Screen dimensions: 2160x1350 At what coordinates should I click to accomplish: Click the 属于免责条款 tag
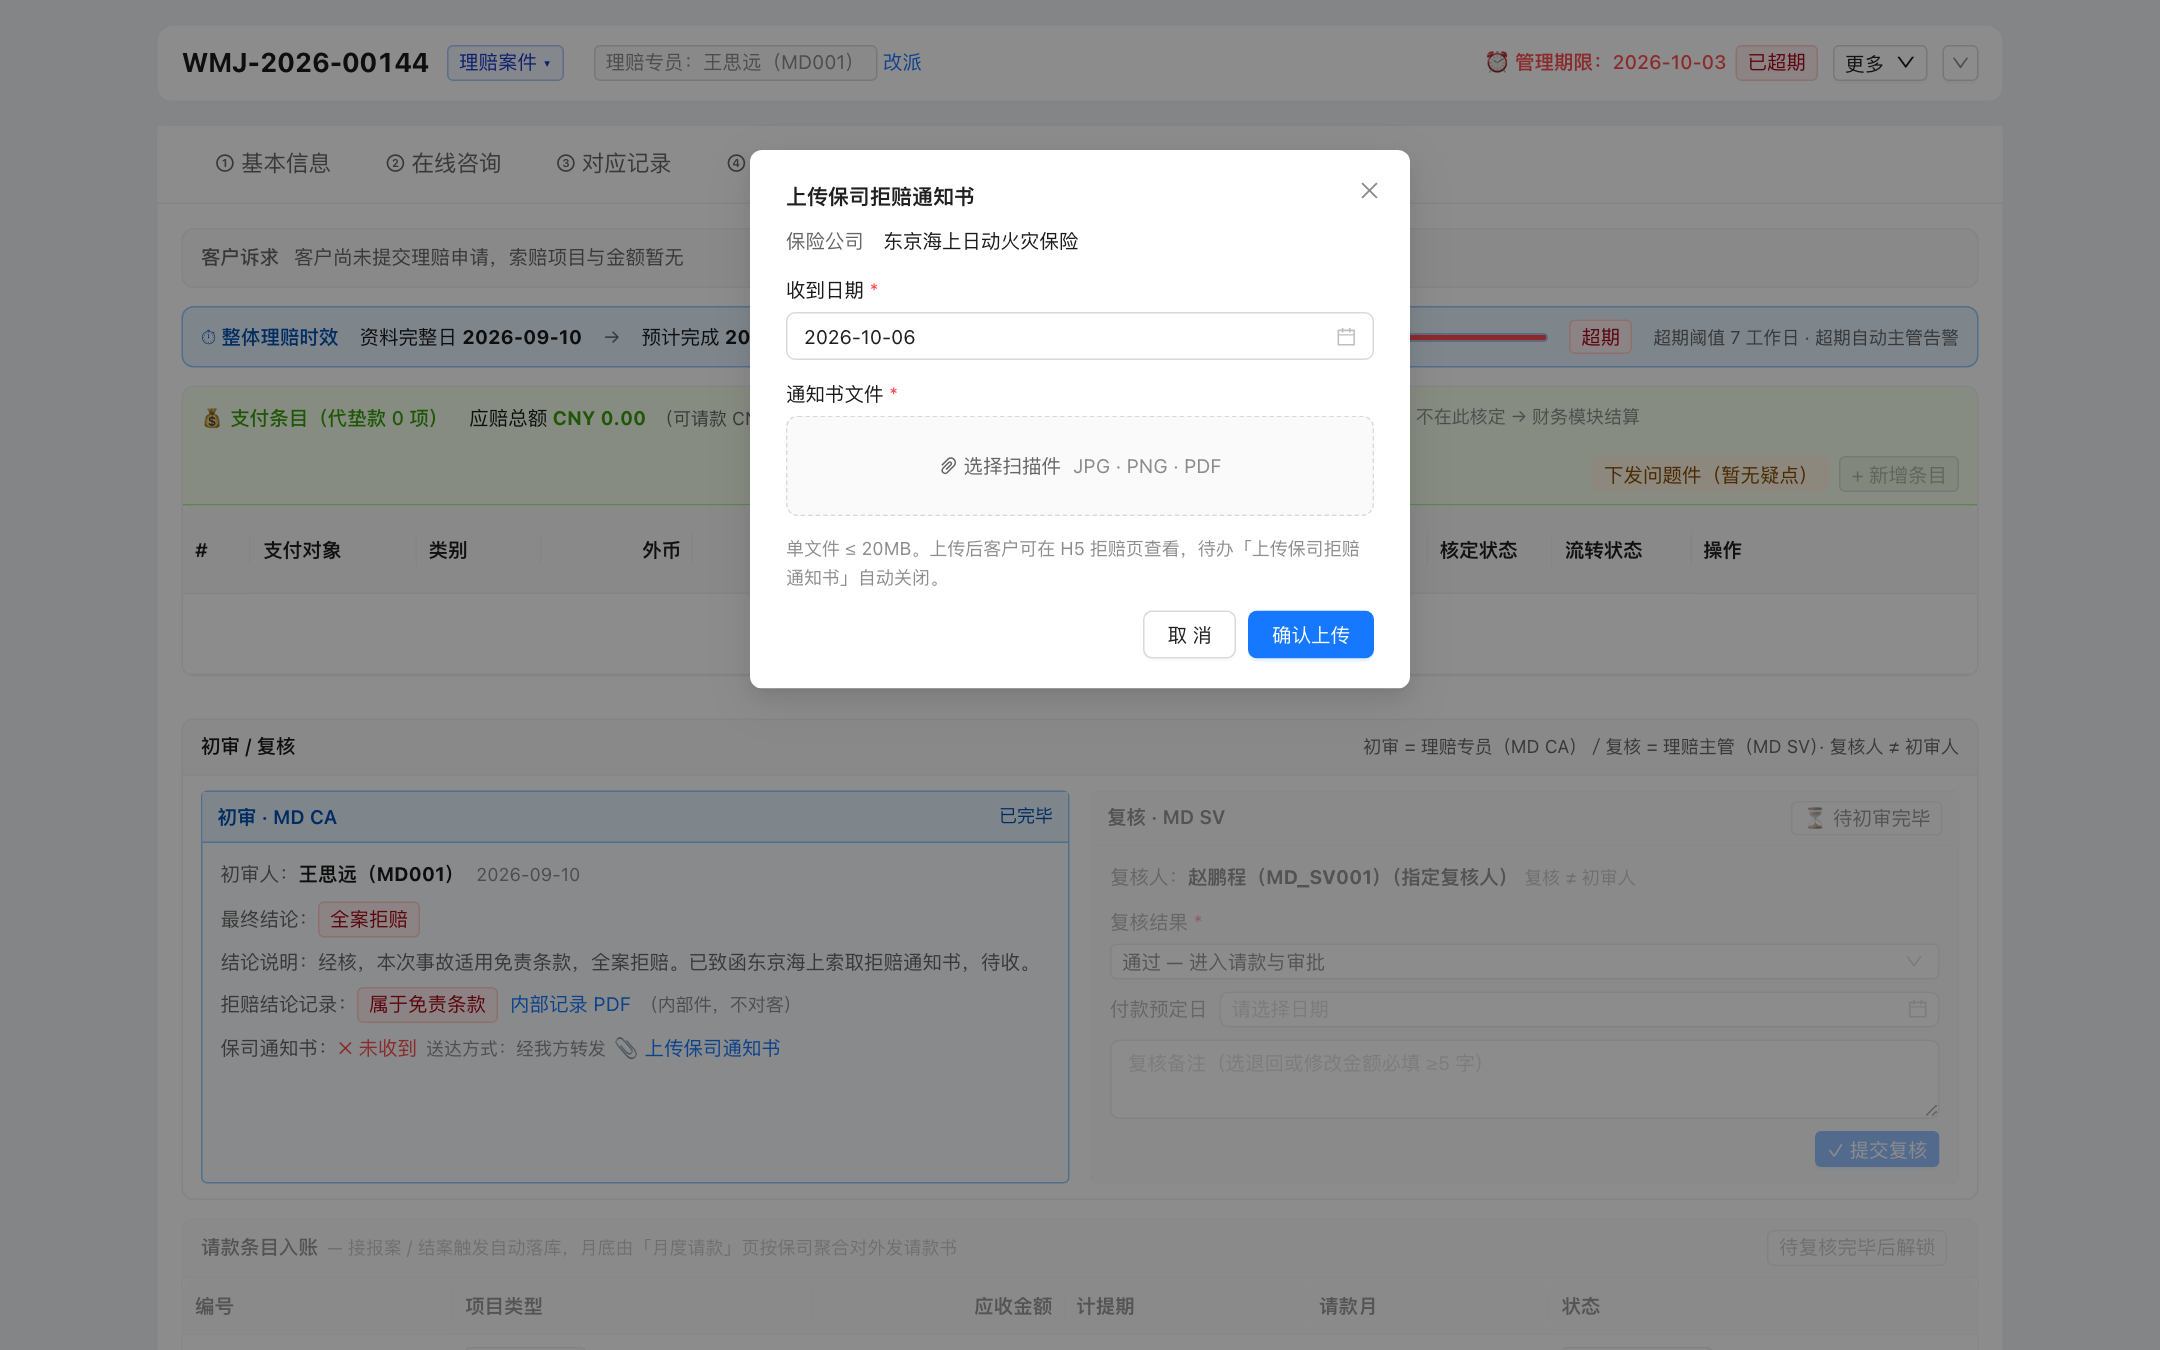(427, 1004)
